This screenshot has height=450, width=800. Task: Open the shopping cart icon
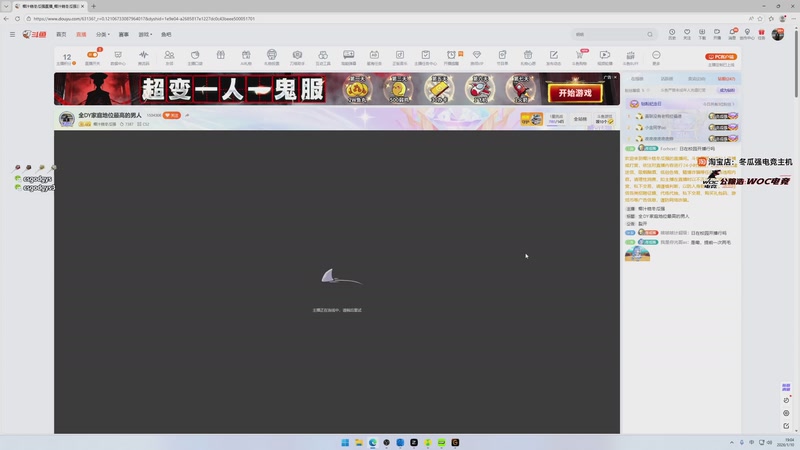(579, 55)
